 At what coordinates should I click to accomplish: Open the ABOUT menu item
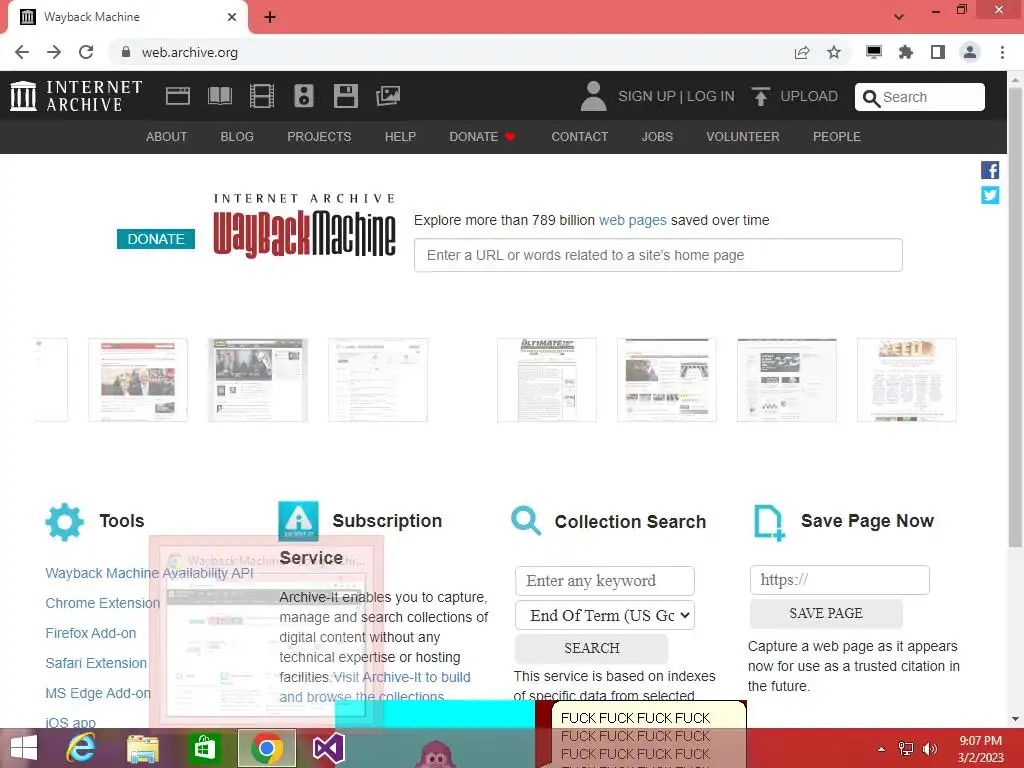click(x=167, y=136)
